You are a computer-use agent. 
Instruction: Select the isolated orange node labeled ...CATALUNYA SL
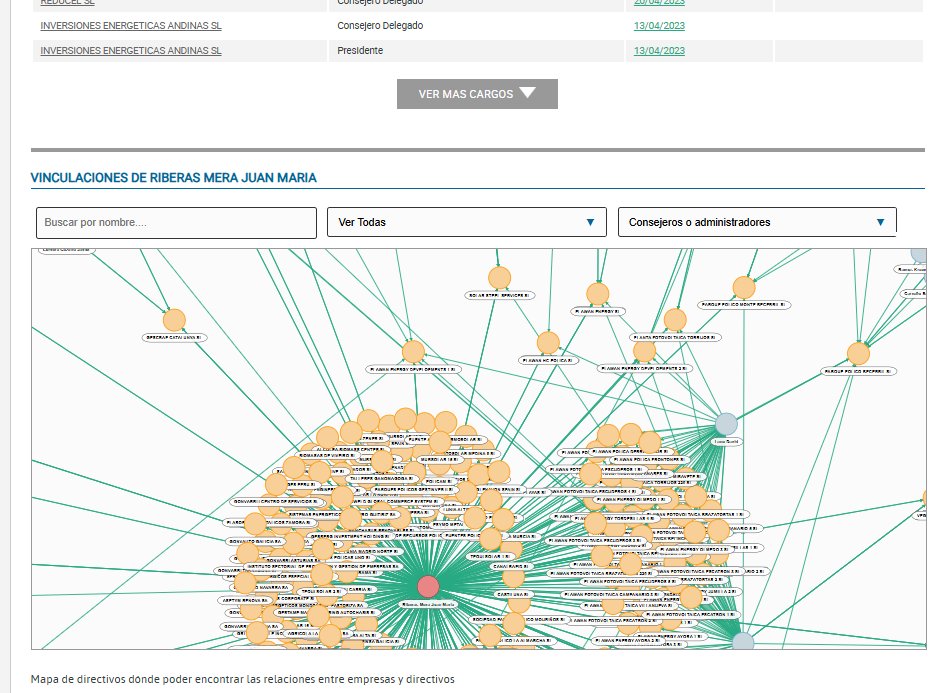coord(174,320)
